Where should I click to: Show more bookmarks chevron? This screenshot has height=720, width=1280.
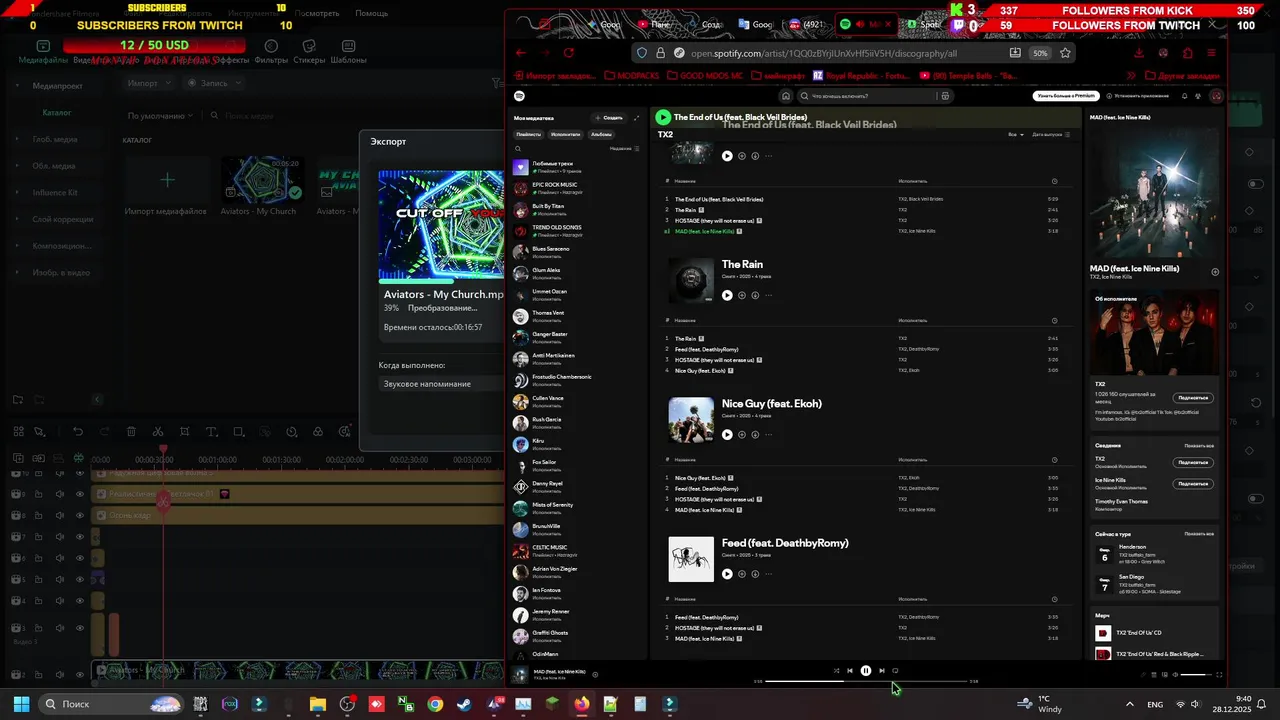[1129, 76]
